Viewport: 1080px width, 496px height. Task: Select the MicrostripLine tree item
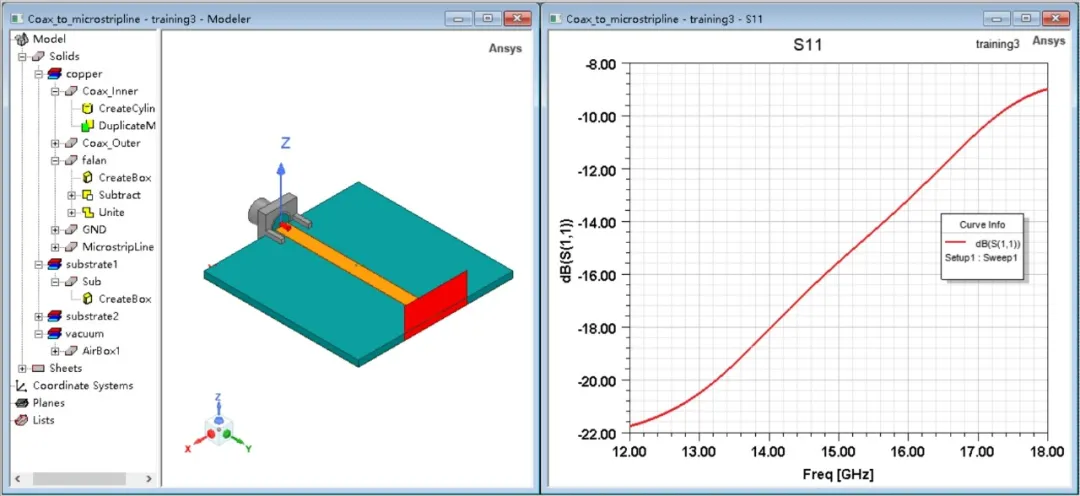tap(118, 247)
